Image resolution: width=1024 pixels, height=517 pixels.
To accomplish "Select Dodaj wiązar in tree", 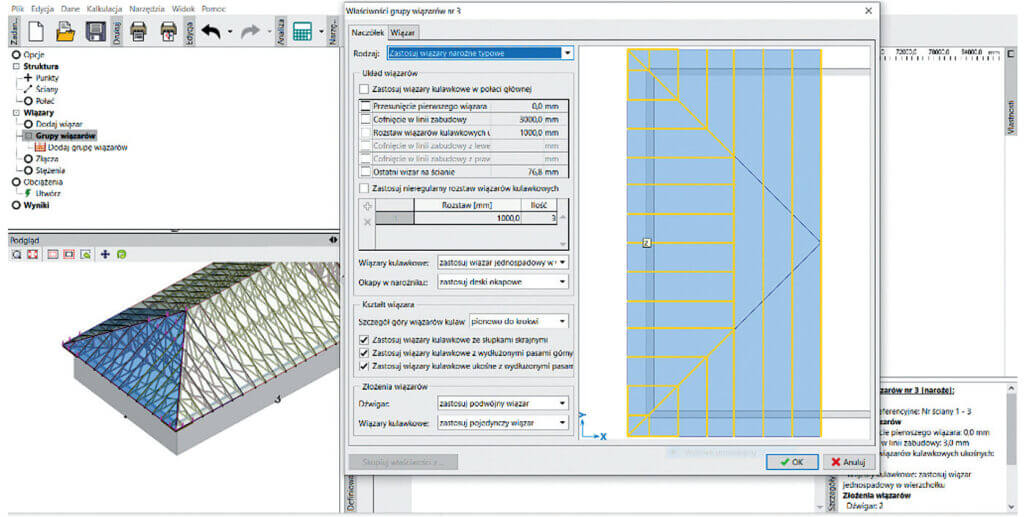I will [x=59, y=124].
